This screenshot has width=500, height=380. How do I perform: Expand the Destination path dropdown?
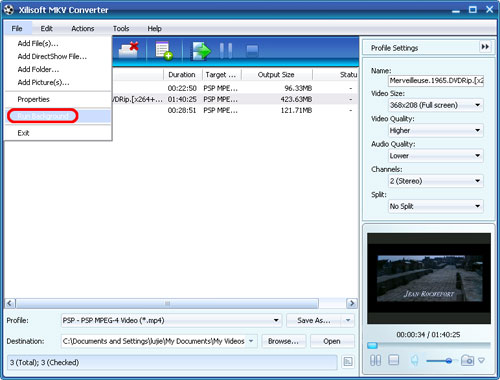(x=251, y=341)
